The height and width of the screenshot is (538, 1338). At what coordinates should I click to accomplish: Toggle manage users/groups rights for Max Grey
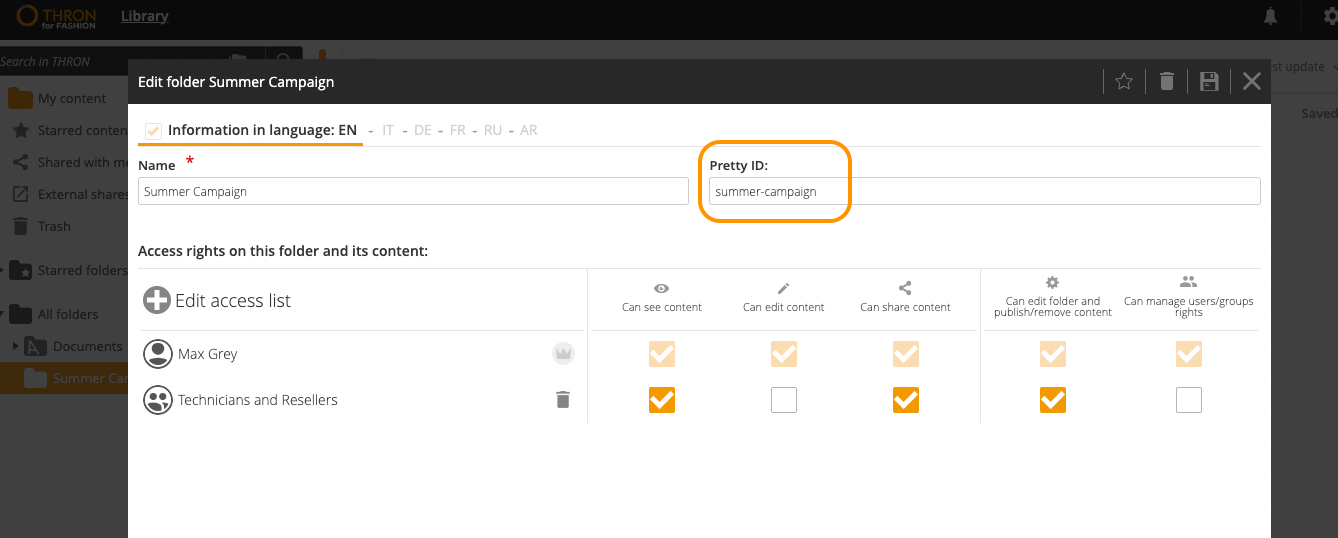(1189, 354)
